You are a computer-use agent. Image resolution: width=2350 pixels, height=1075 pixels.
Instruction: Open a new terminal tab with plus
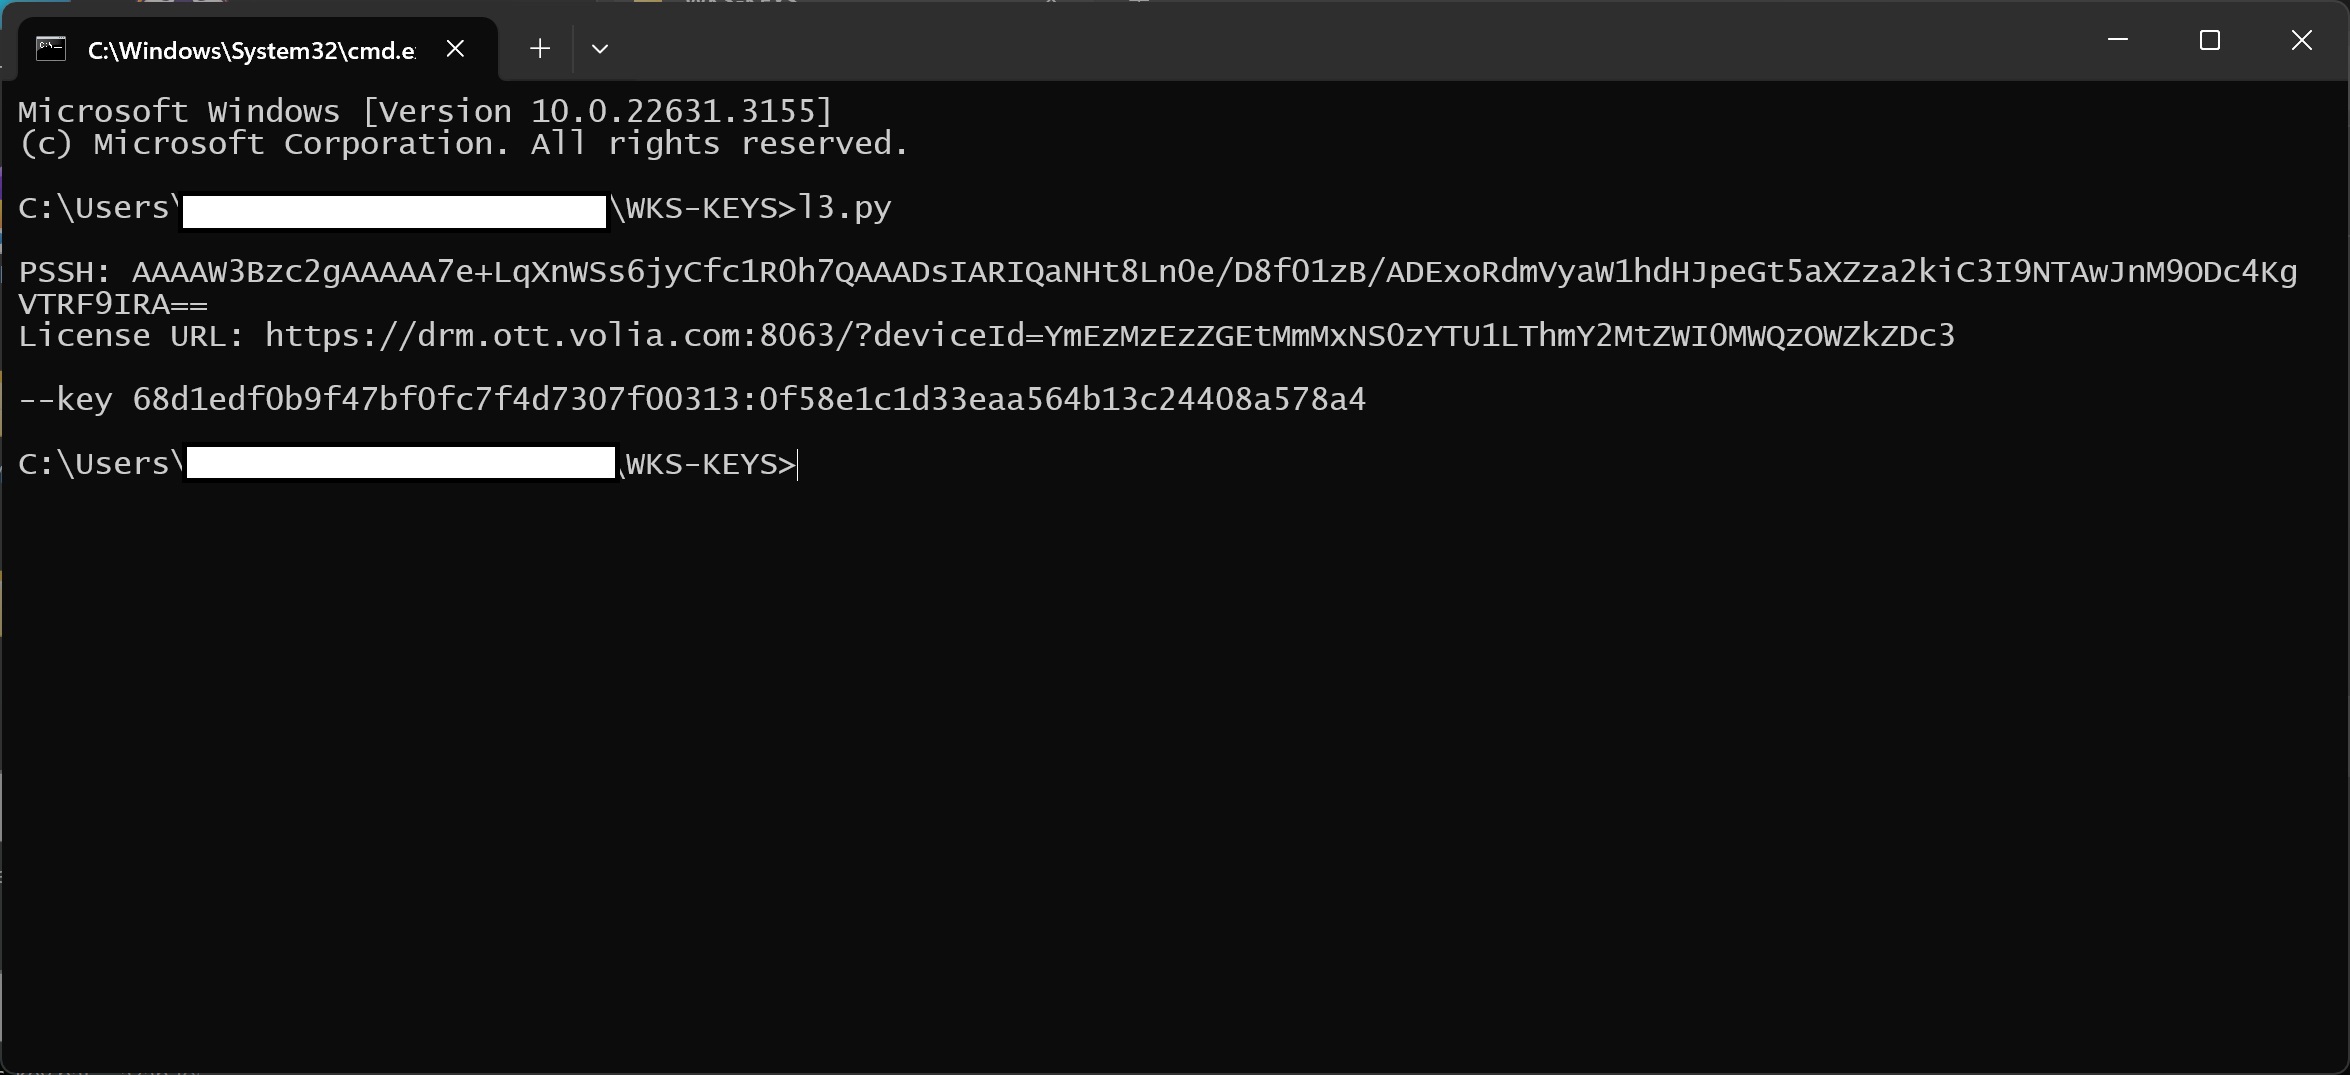pos(540,48)
